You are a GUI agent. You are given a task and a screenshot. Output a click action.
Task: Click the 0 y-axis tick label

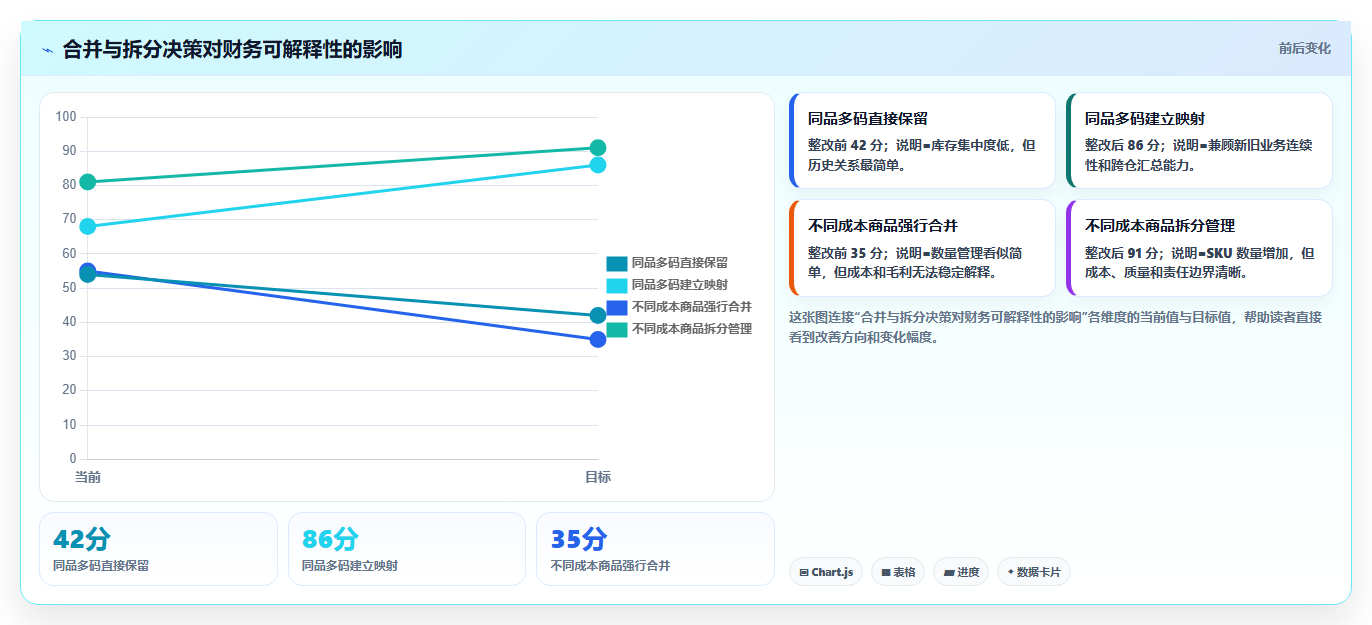click(x=73, y=459)
